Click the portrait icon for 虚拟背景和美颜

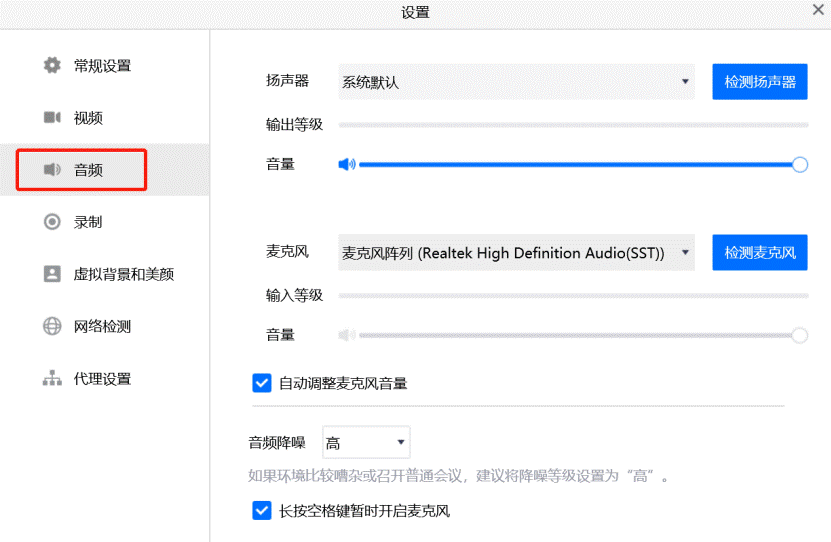52,274
